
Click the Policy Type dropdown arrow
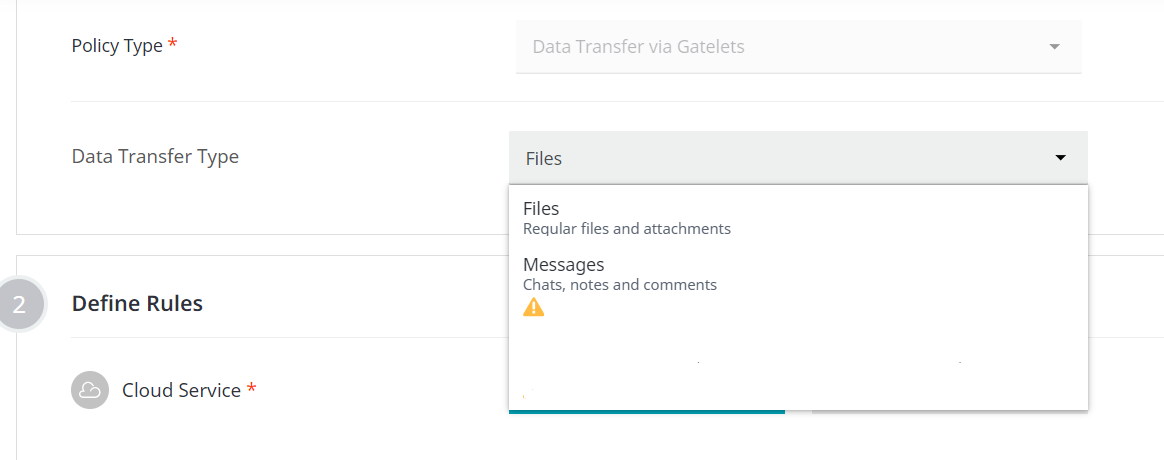(x=1054, y=47)
